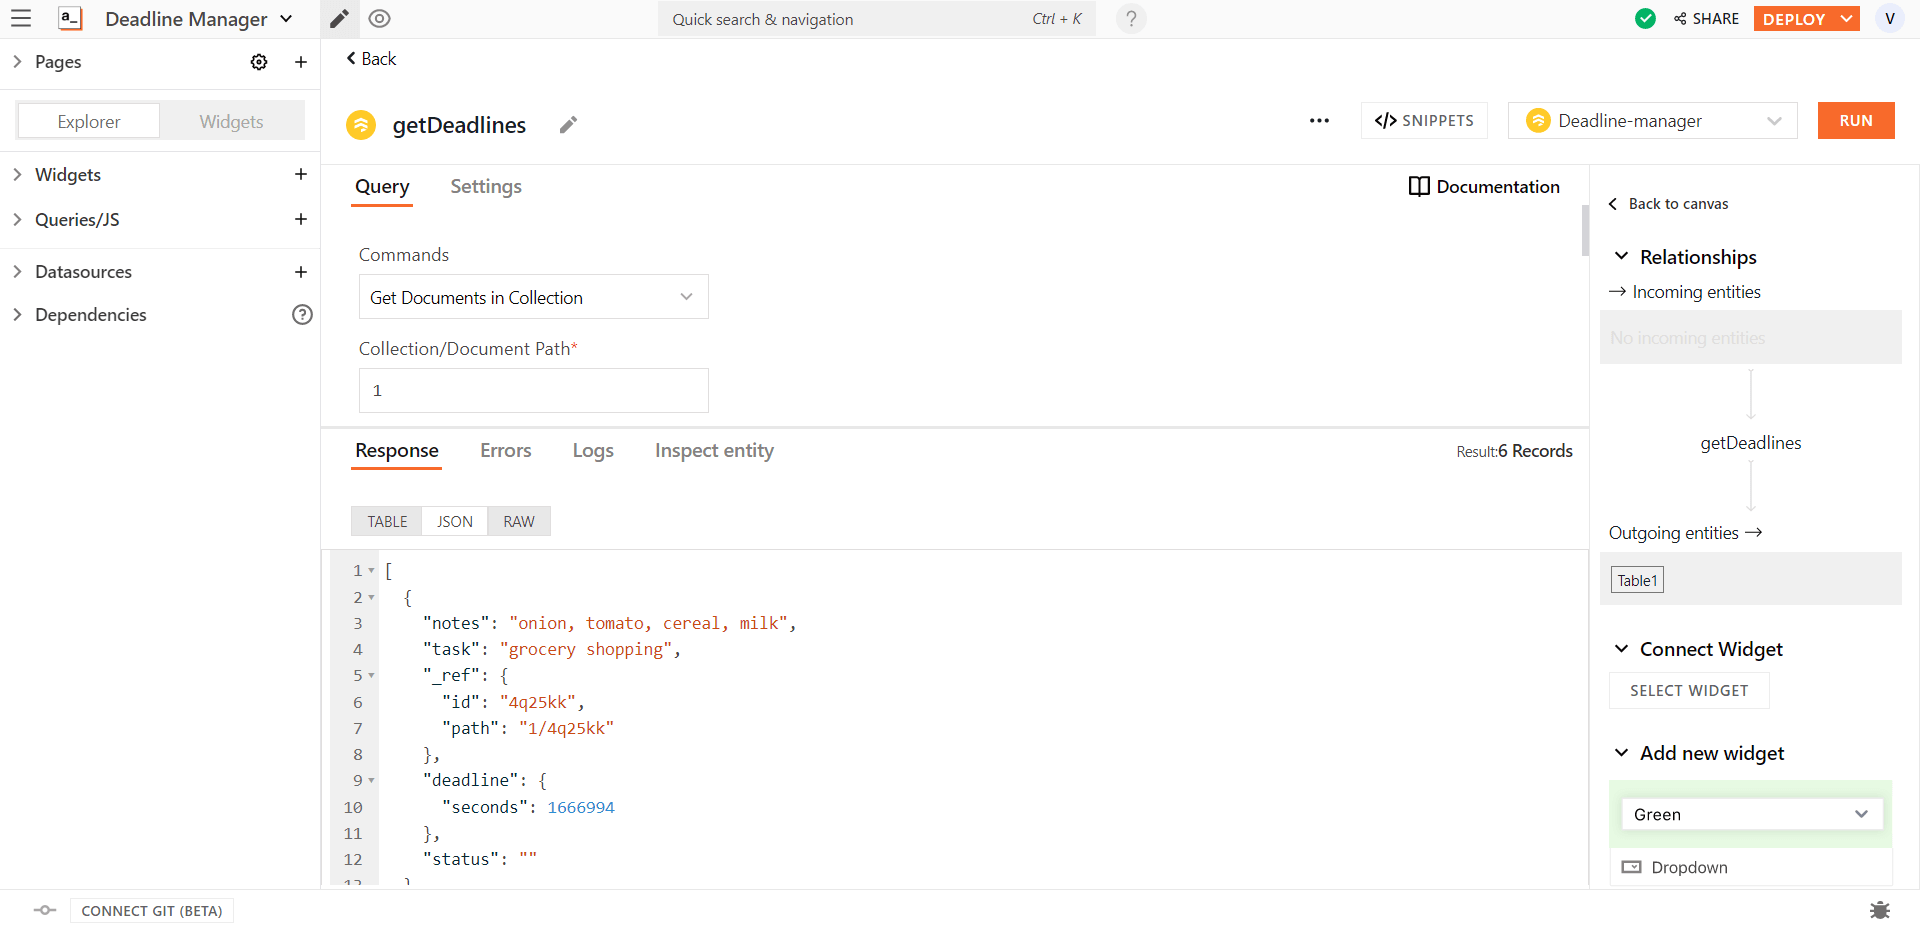Click the DEPLOY button

coord(1793,19)
